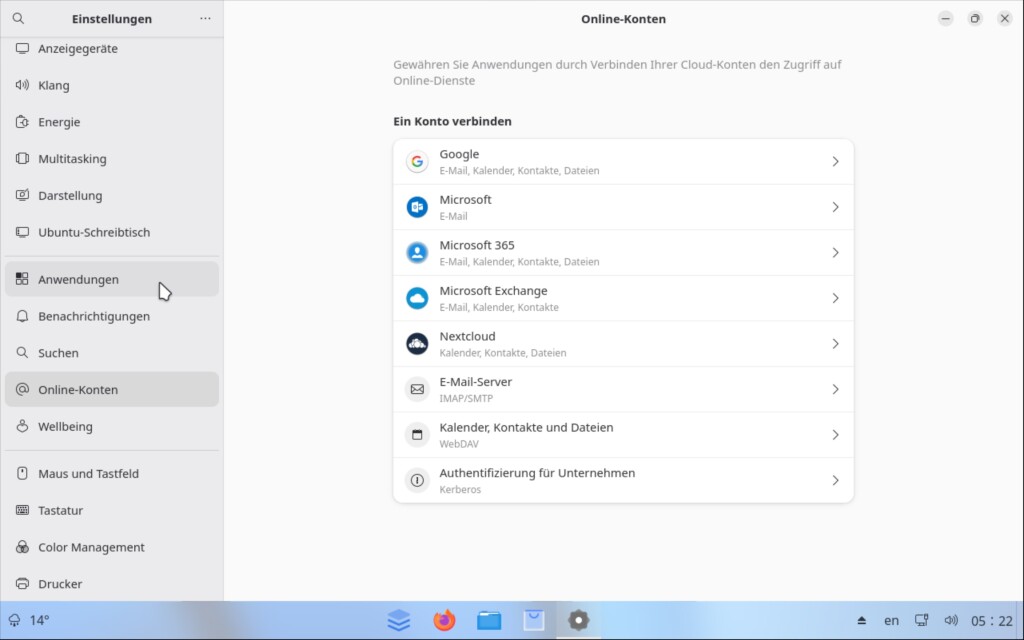Add an E-Mail-Server IMAP/SMTP account

(623, 389)
